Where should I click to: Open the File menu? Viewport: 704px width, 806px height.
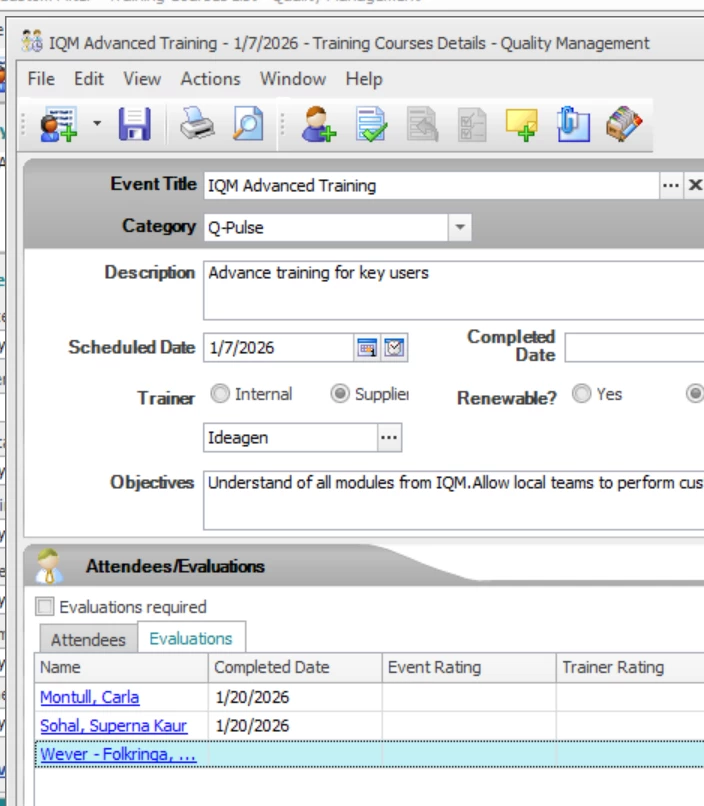[41, 79]
